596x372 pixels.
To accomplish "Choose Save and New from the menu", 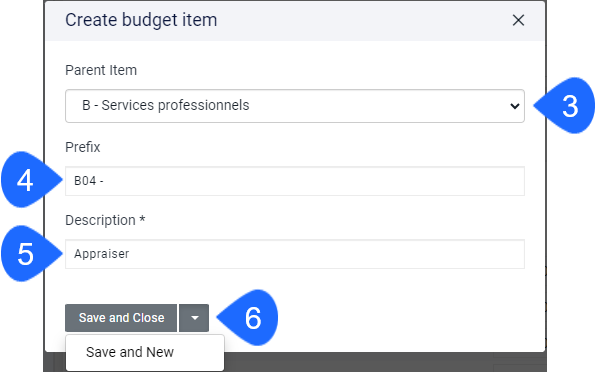I will click(x=130, y=352).
